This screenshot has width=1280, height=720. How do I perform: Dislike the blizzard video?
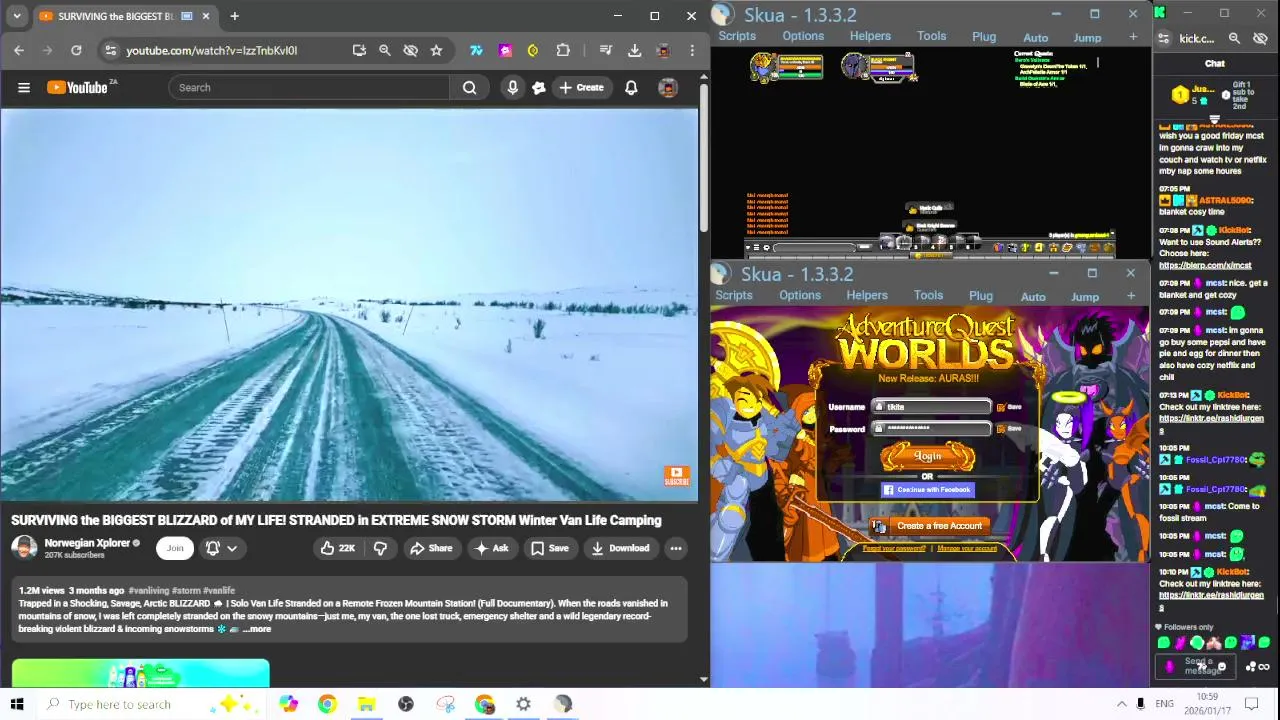click(380, 548)
